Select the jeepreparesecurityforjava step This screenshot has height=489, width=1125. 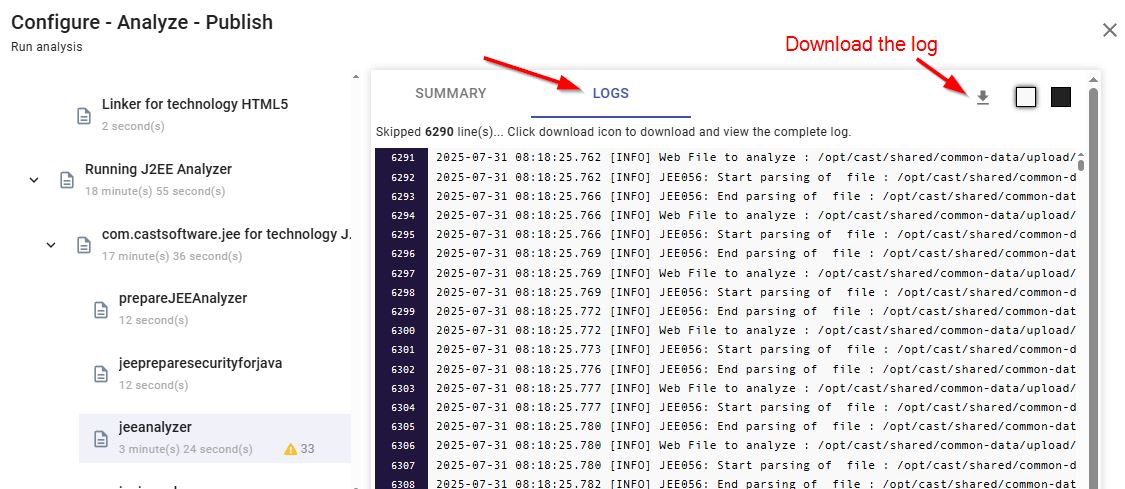point(200,363)
